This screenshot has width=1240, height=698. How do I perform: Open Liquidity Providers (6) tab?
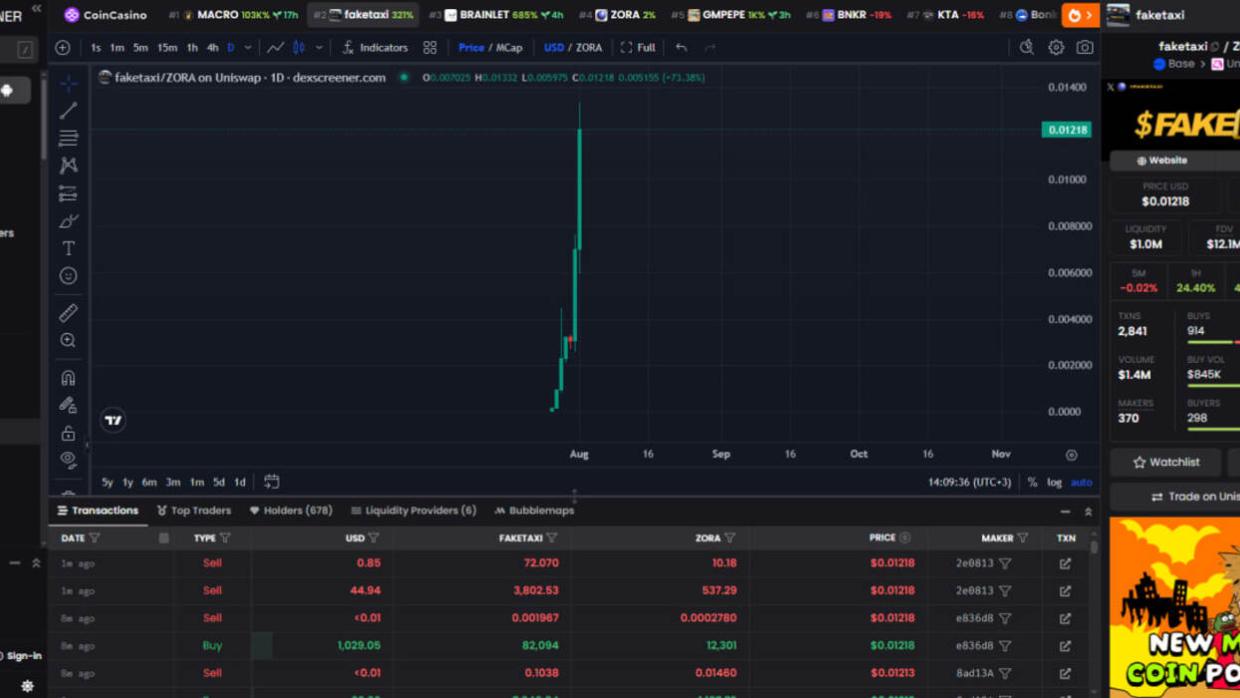pos(413,510)
